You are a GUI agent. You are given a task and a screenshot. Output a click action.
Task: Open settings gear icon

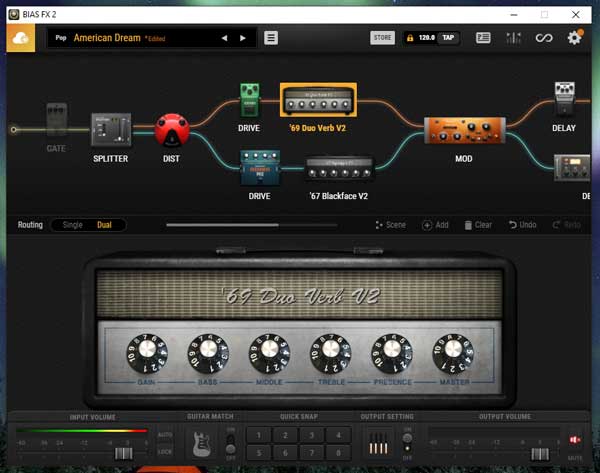(574, 38)
